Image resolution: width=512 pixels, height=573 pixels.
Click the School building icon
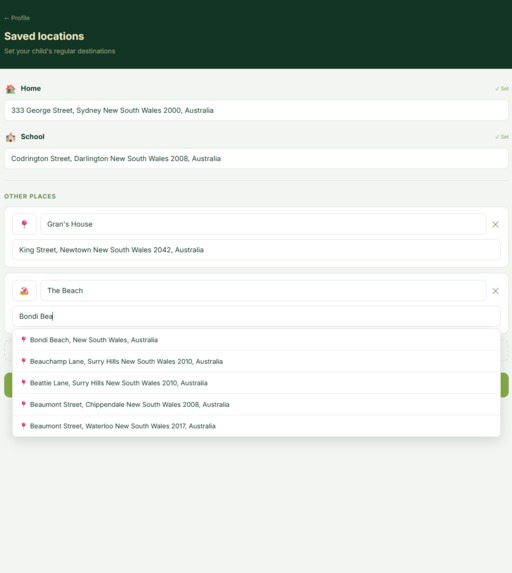[x=11, y=137]
